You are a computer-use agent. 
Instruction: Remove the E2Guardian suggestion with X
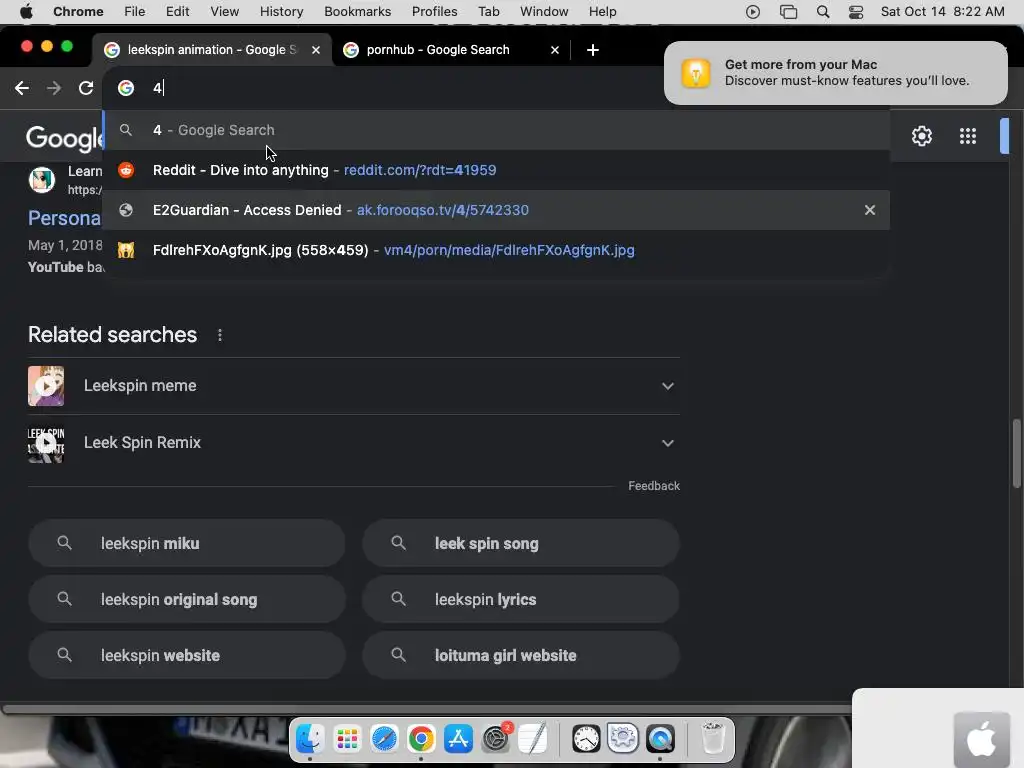coord(870,210)
